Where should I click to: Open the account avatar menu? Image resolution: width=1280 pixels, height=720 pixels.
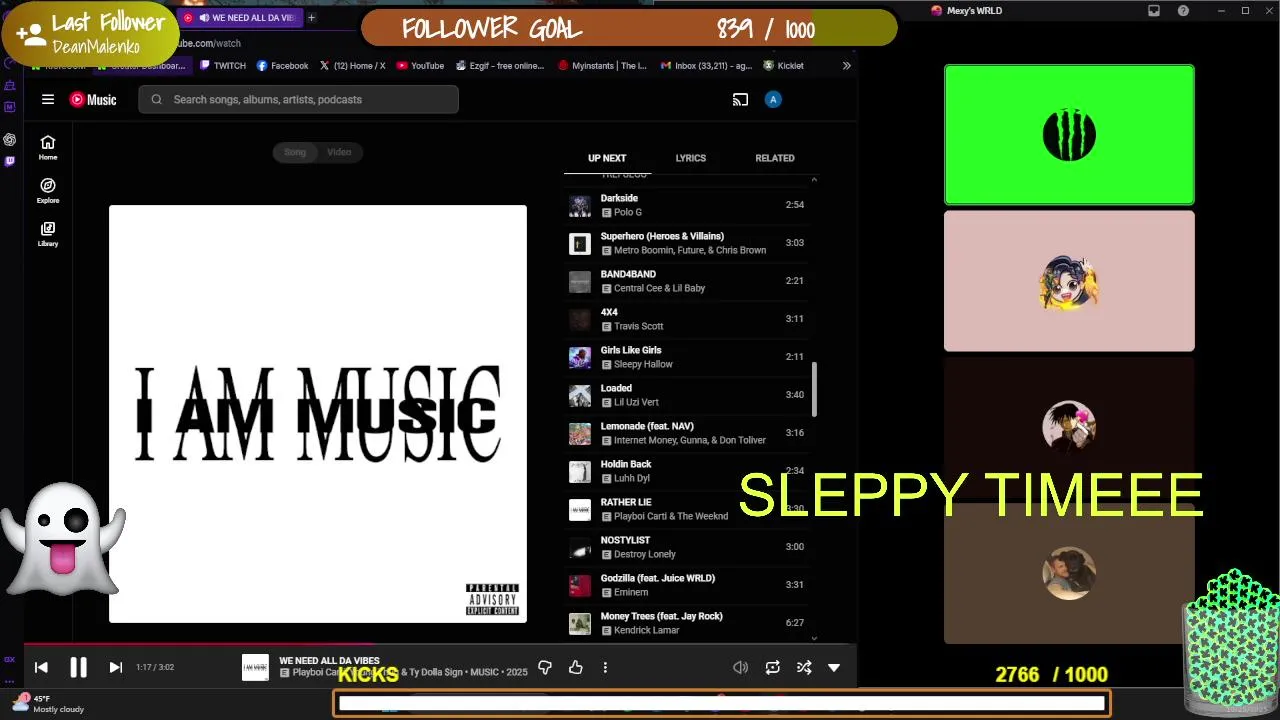(x=773, y=99)
